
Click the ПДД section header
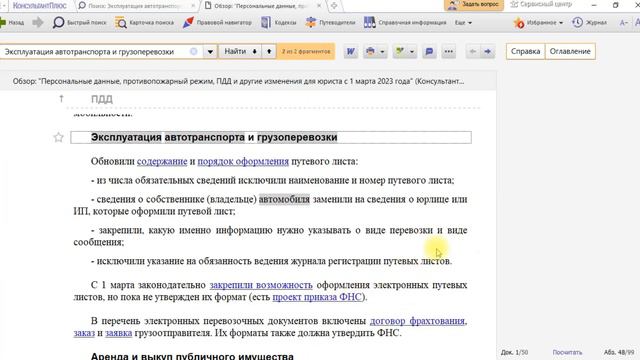click(102, 99)
